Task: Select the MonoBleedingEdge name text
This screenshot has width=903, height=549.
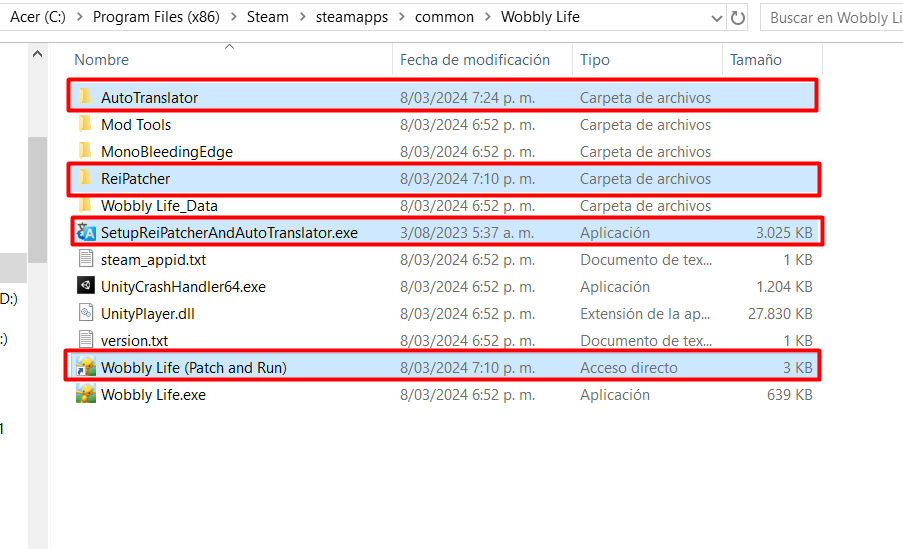Action: [167, 152]
